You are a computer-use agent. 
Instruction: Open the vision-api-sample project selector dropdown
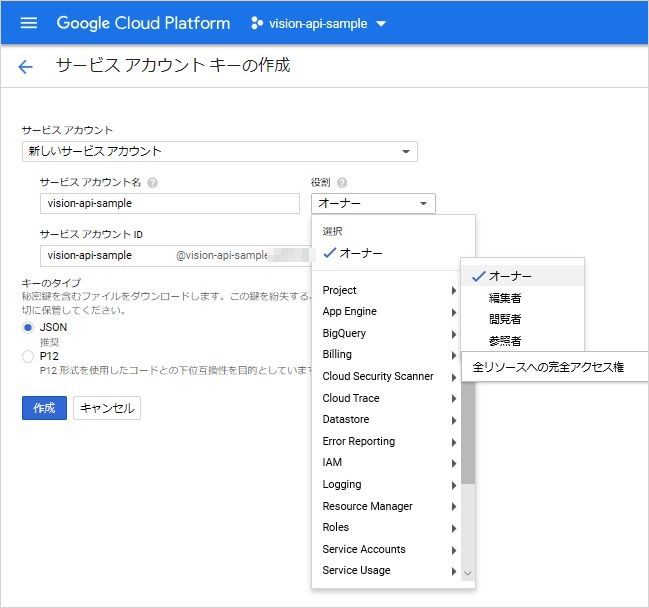[319, 24]
